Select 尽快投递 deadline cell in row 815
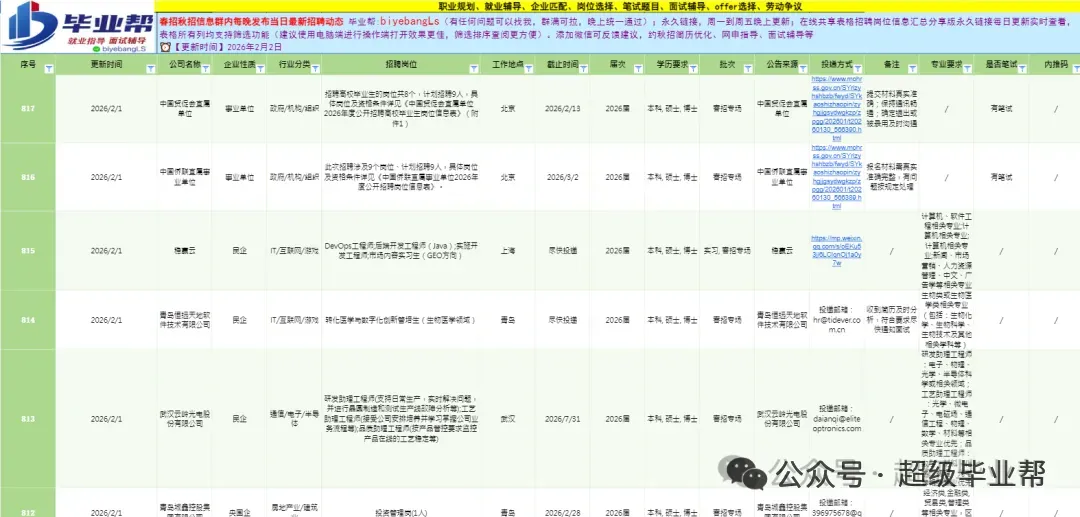This screenshot has height=517, width=1080. 563,251
